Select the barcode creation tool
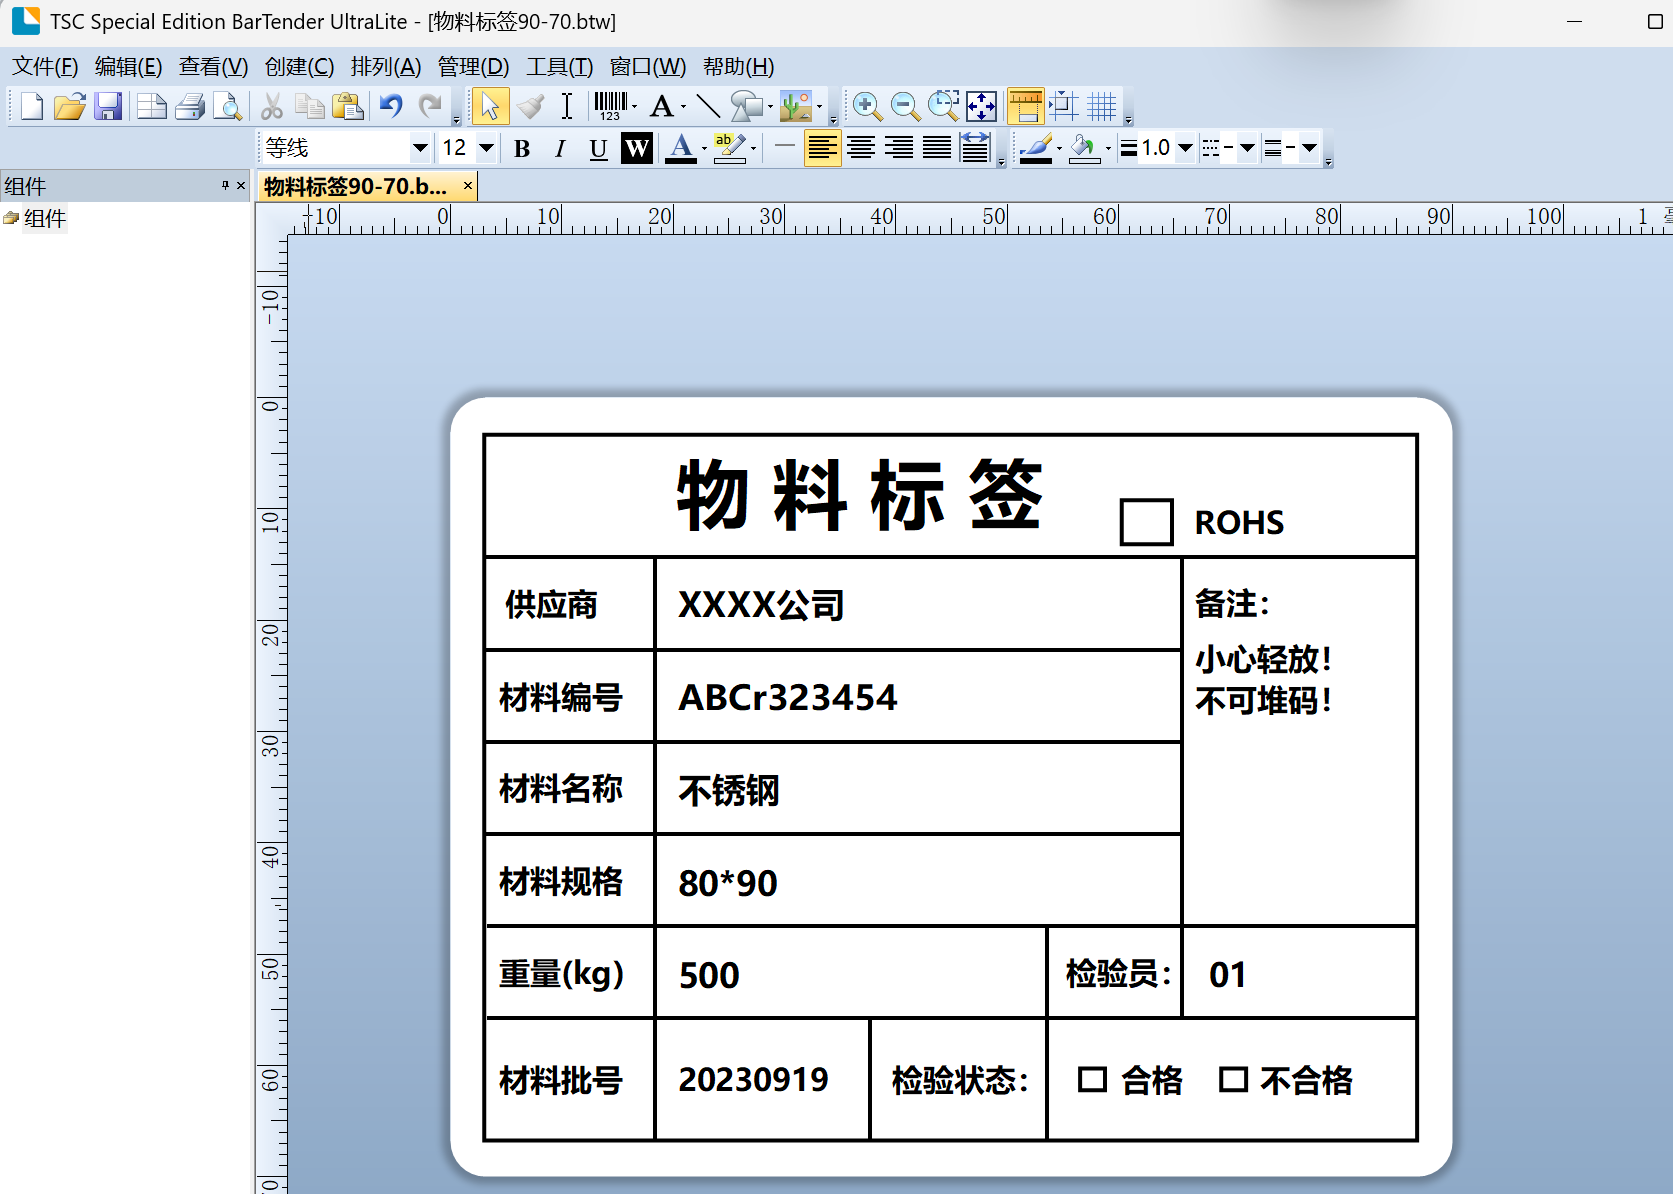 pyautogui.click(x=610, y=106)
